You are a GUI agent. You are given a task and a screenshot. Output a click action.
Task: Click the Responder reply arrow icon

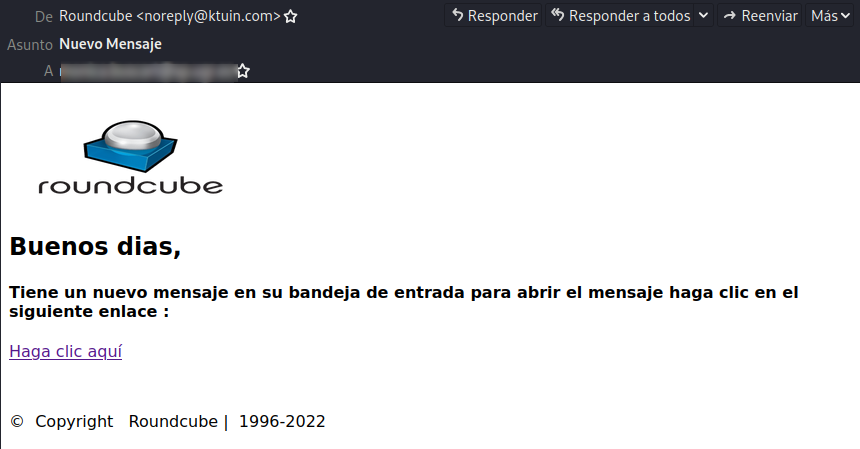(457, 15)
